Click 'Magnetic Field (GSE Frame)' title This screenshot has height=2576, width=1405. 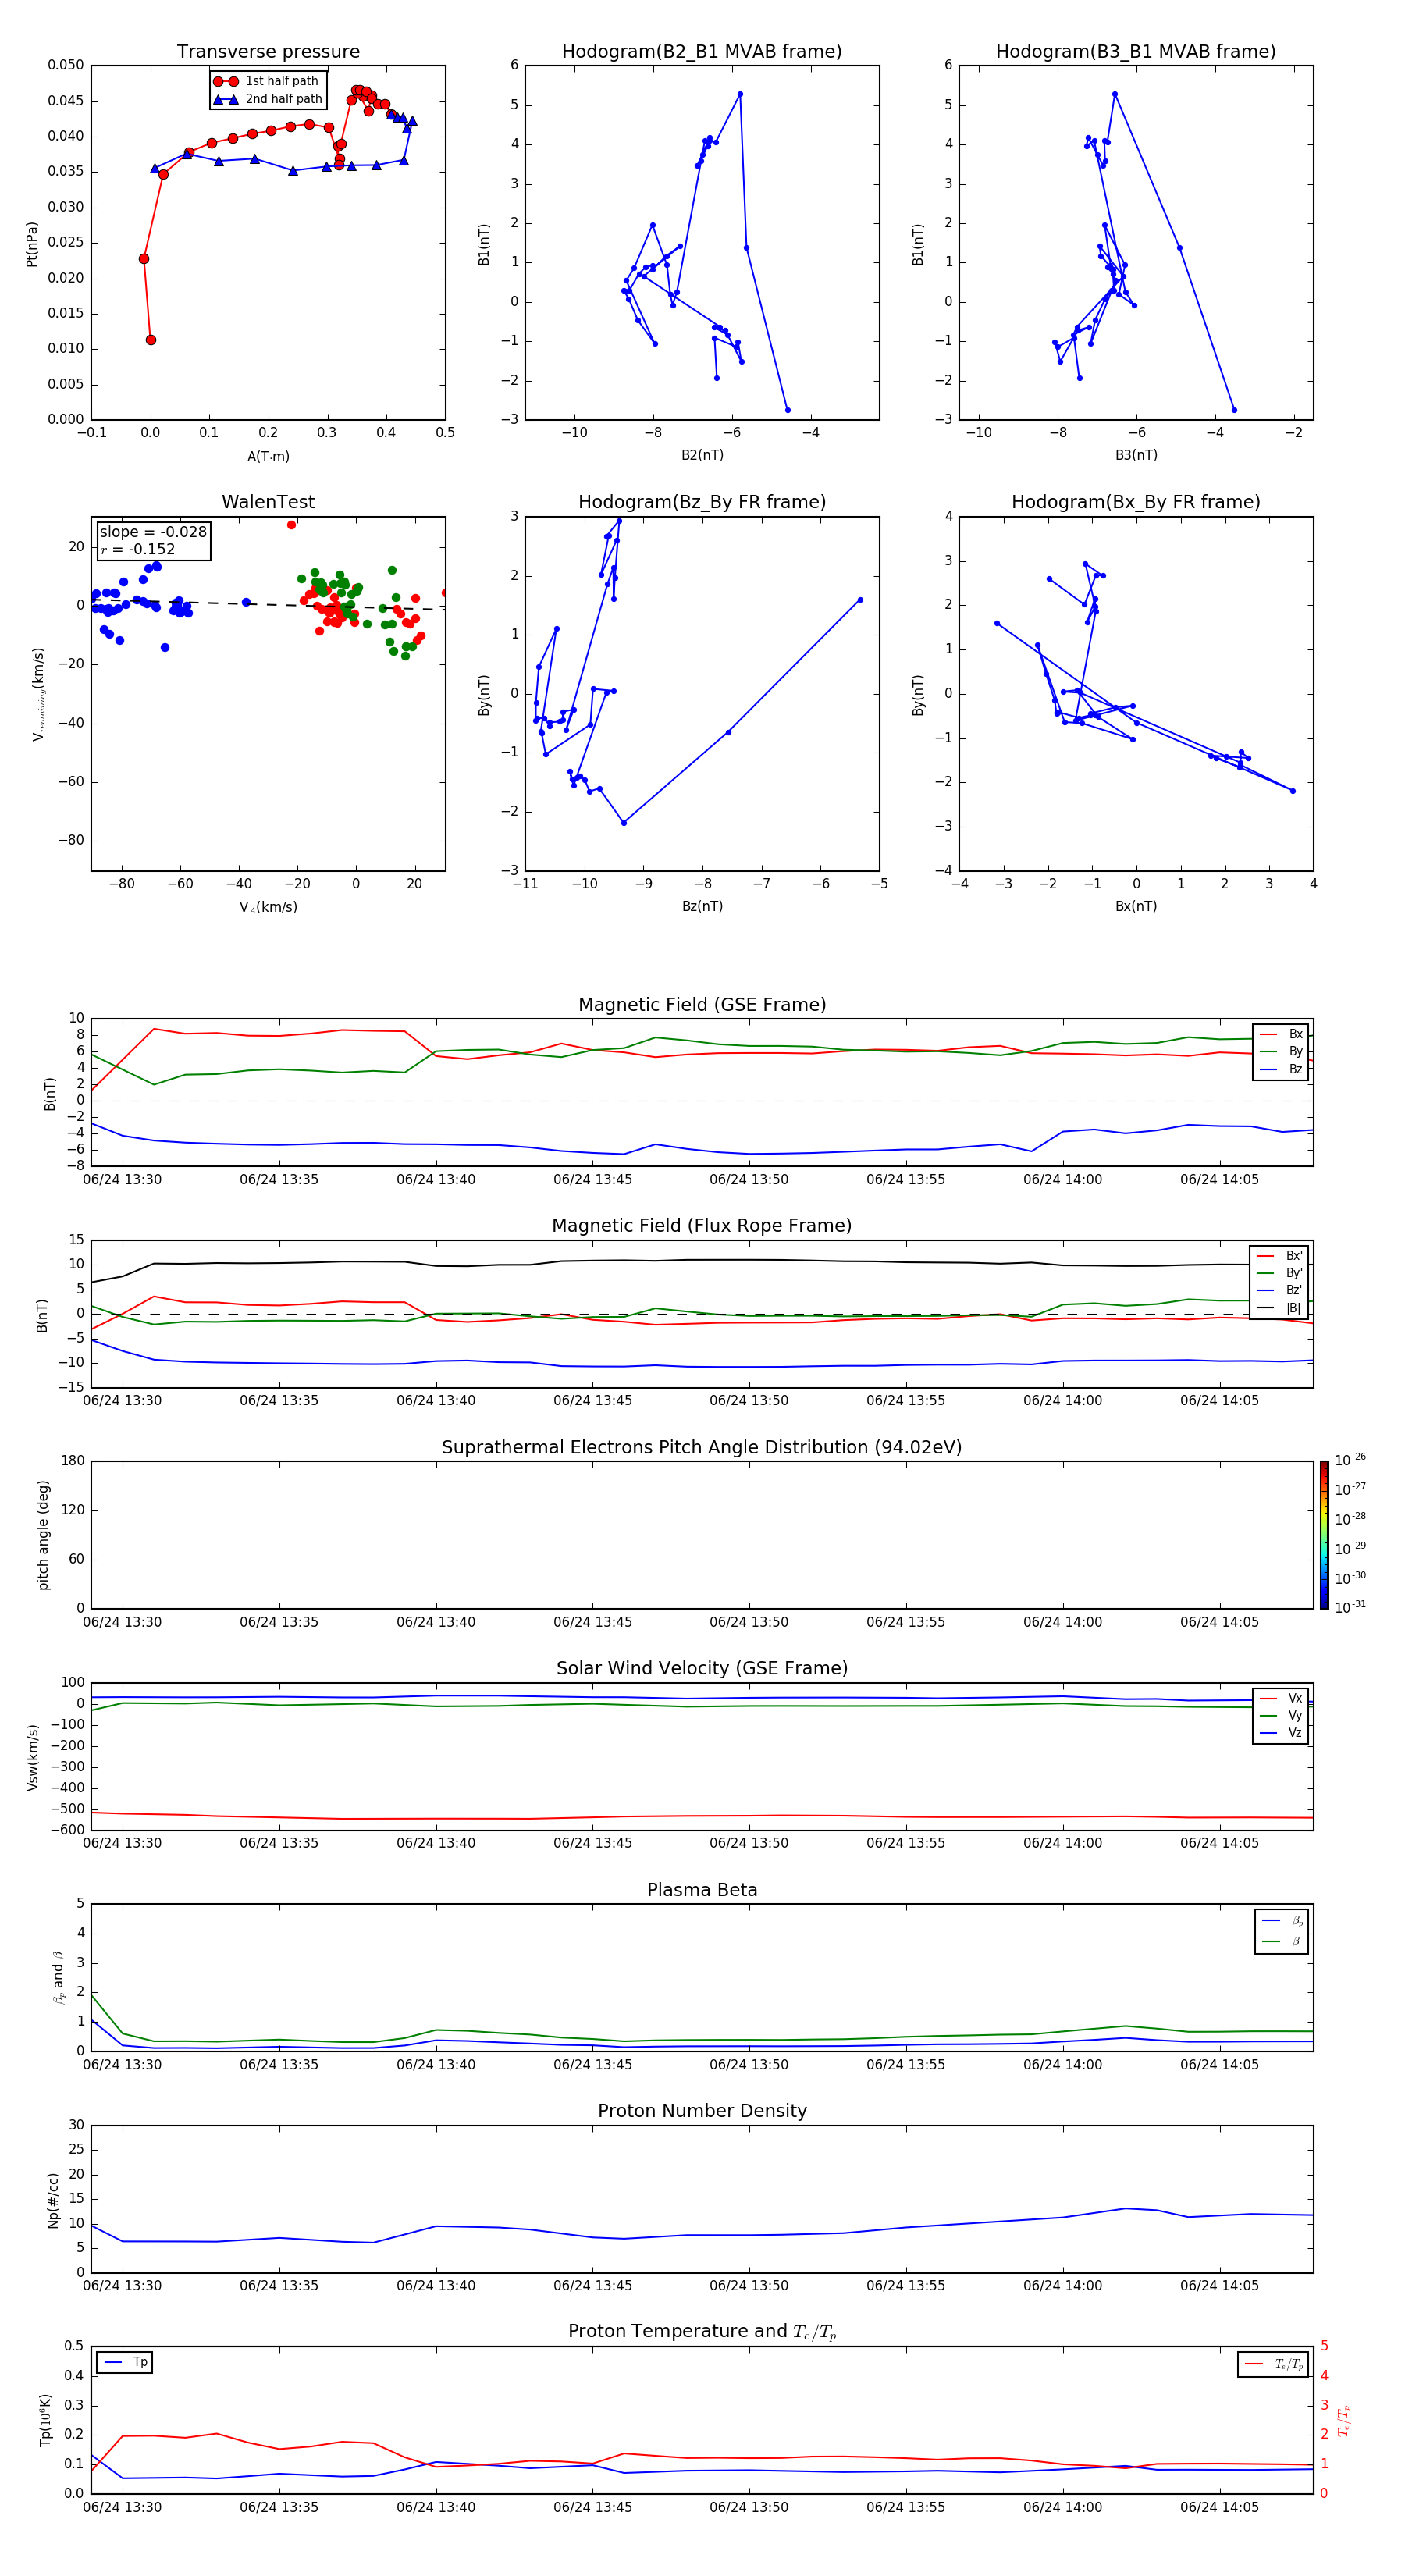[702, 1005]
